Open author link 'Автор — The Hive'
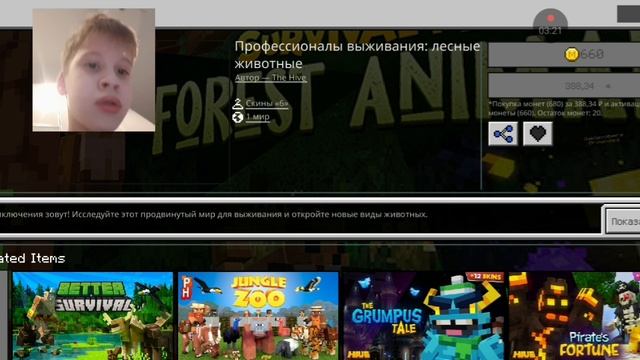 click(x=271, y=78)
